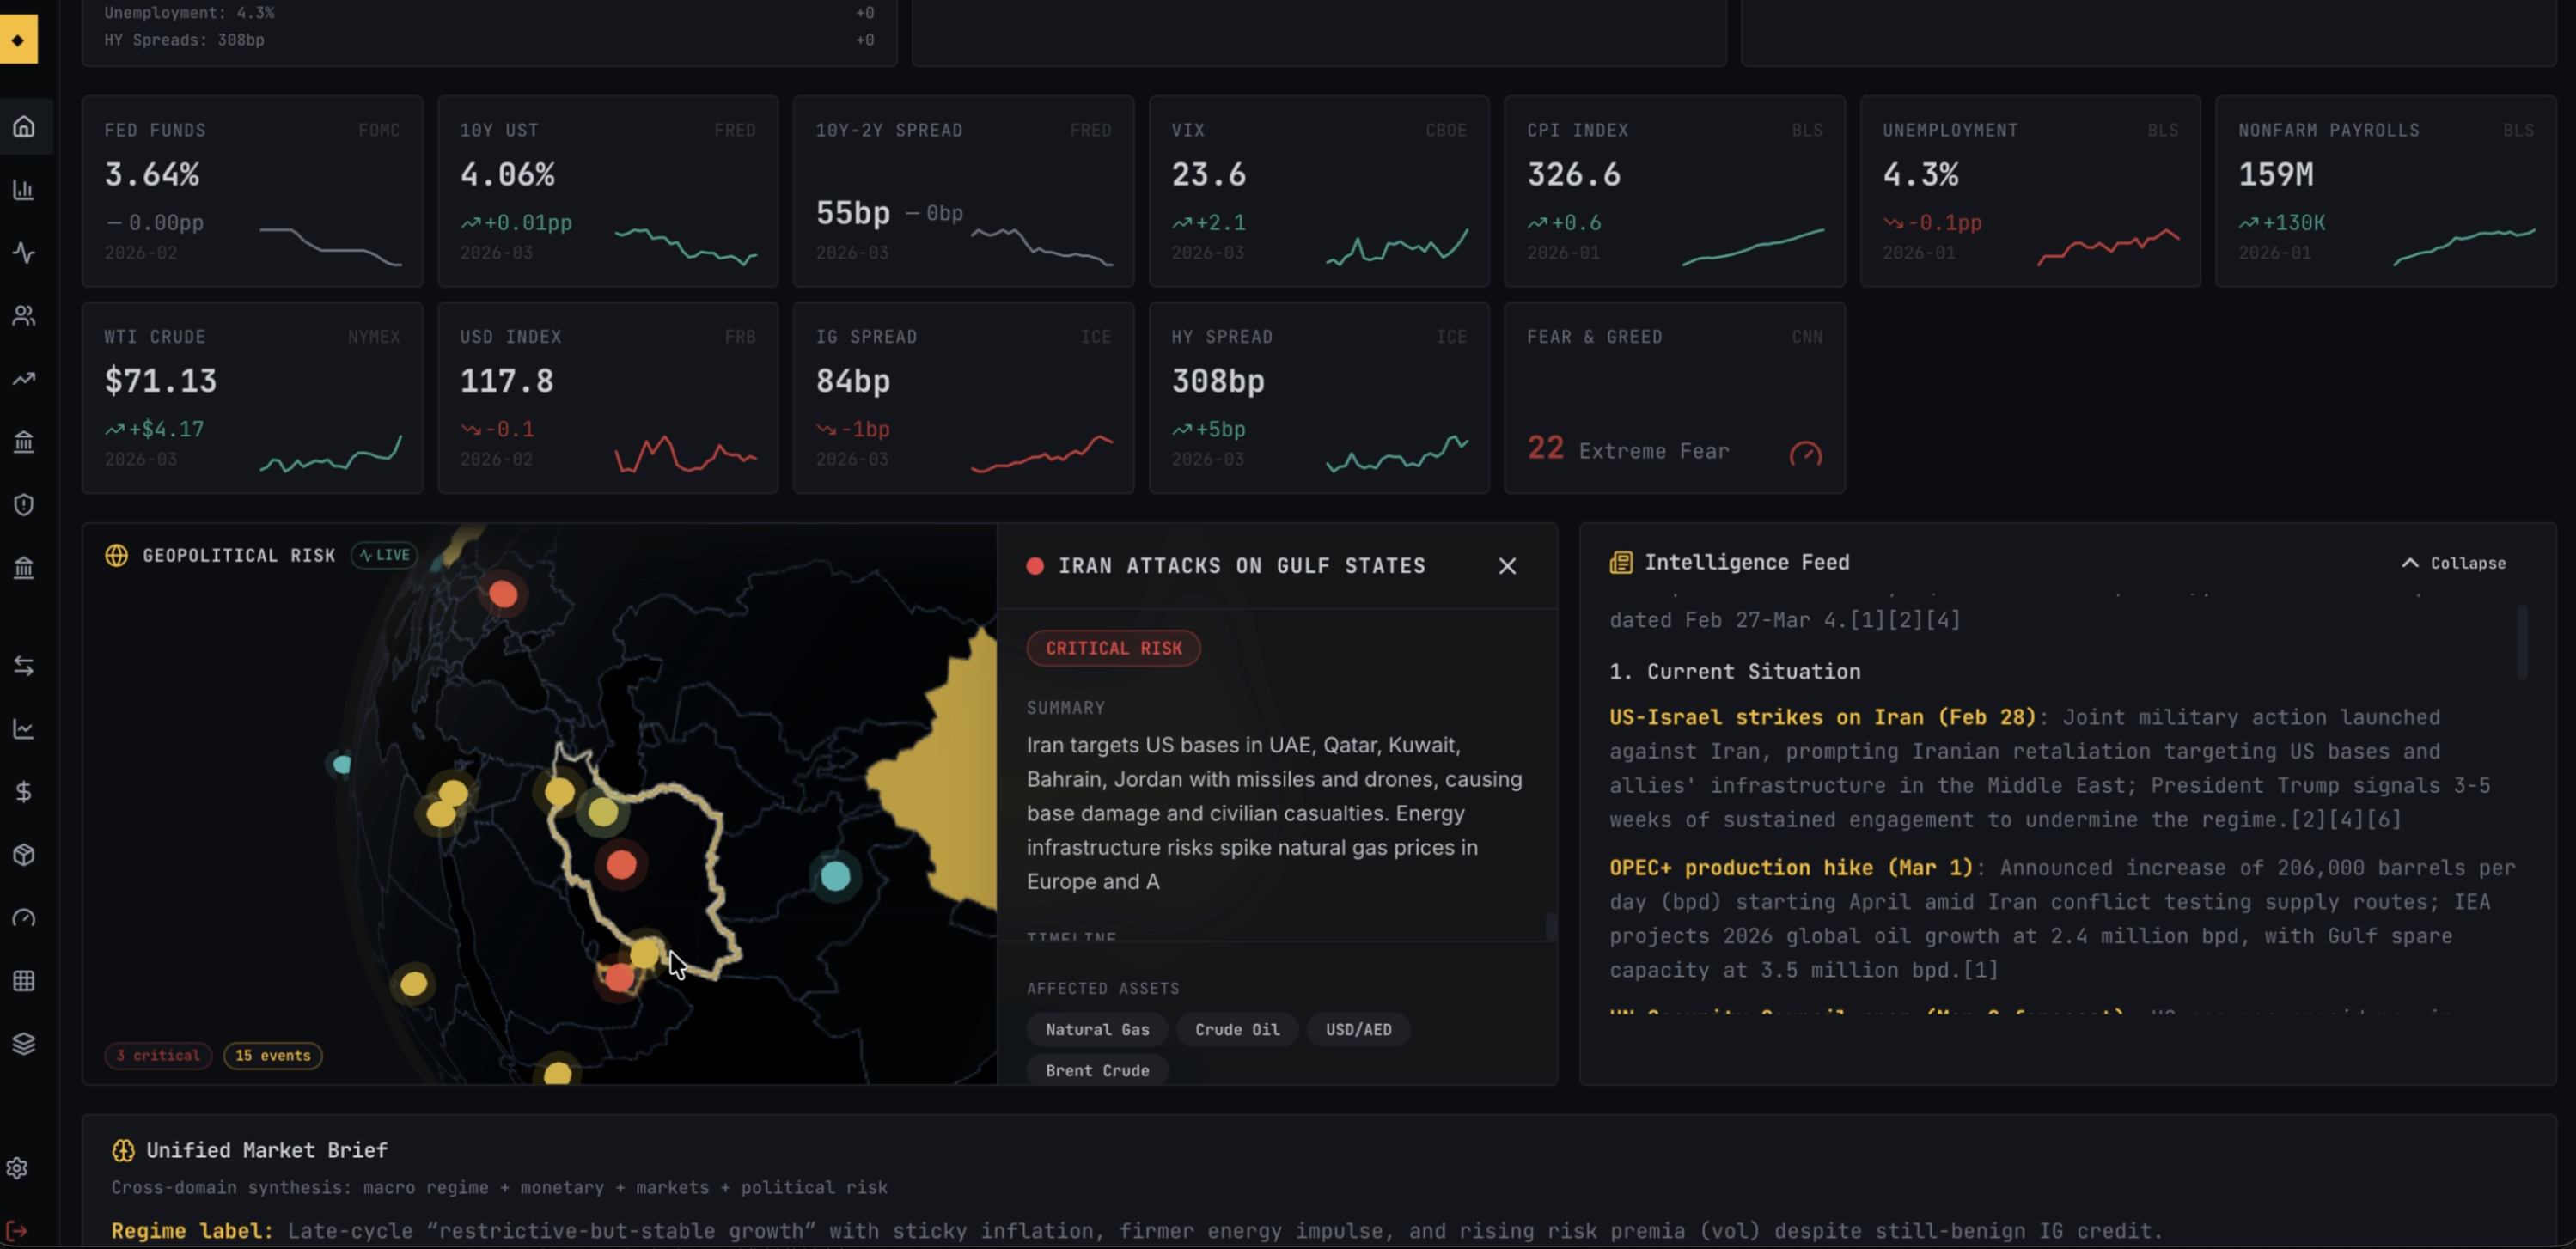Select the heartbeat activity icon in sidebar
The width and height of the screenshot is (2576, 1249).
coord(24,253)
